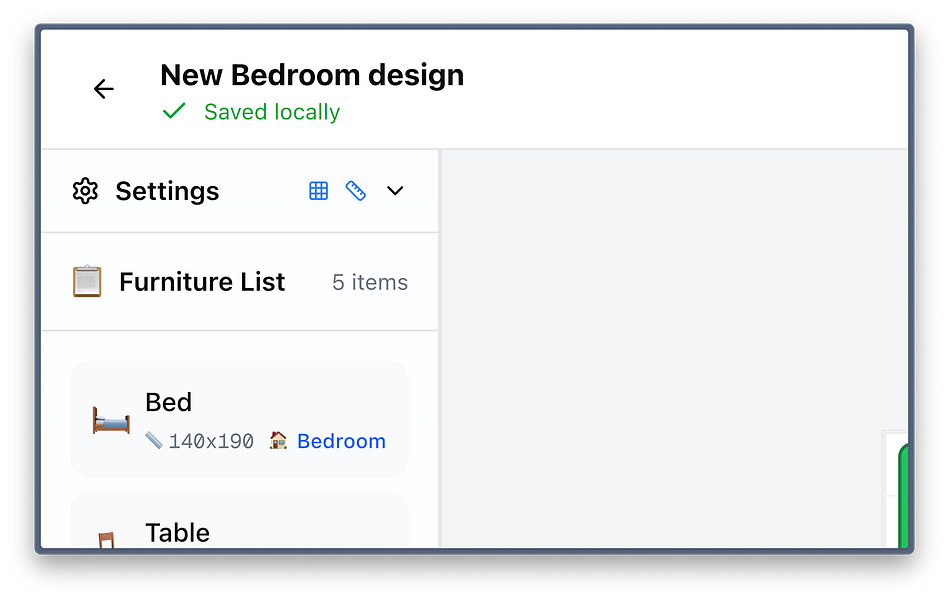Toggle the ruler measurement icon in Settings
949x600 pixels.
pos(355,191)
